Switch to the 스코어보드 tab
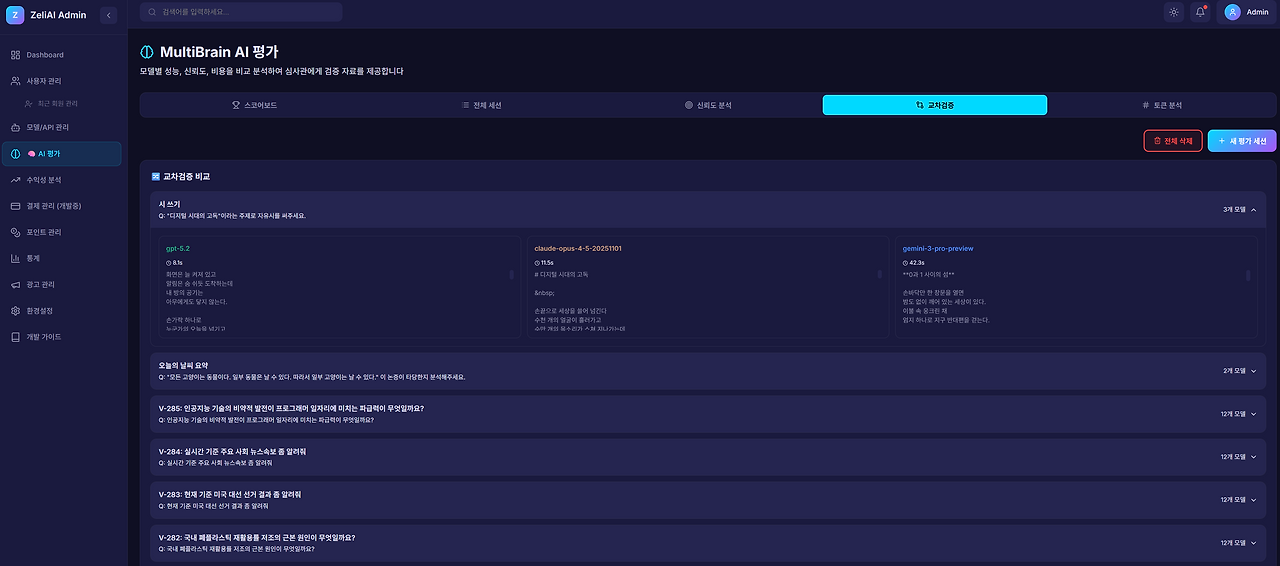The image size is (1280, 566). tap(254, 105)
